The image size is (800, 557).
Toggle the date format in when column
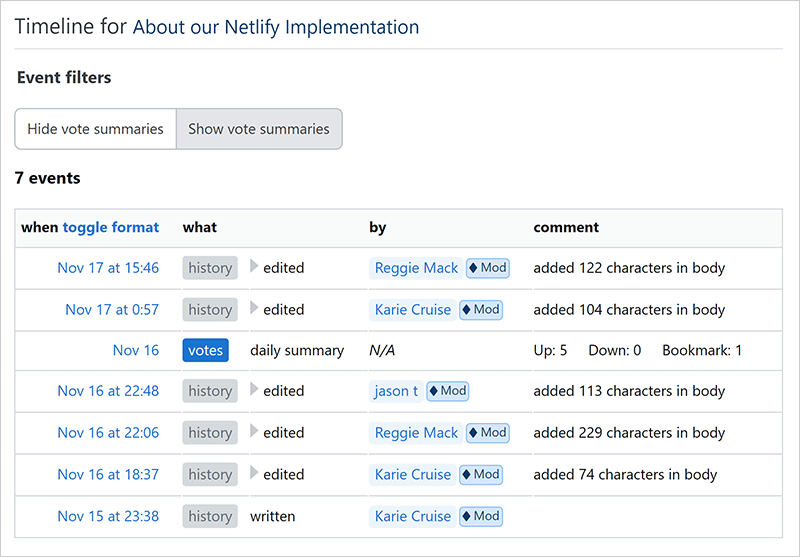coord(111,227)
